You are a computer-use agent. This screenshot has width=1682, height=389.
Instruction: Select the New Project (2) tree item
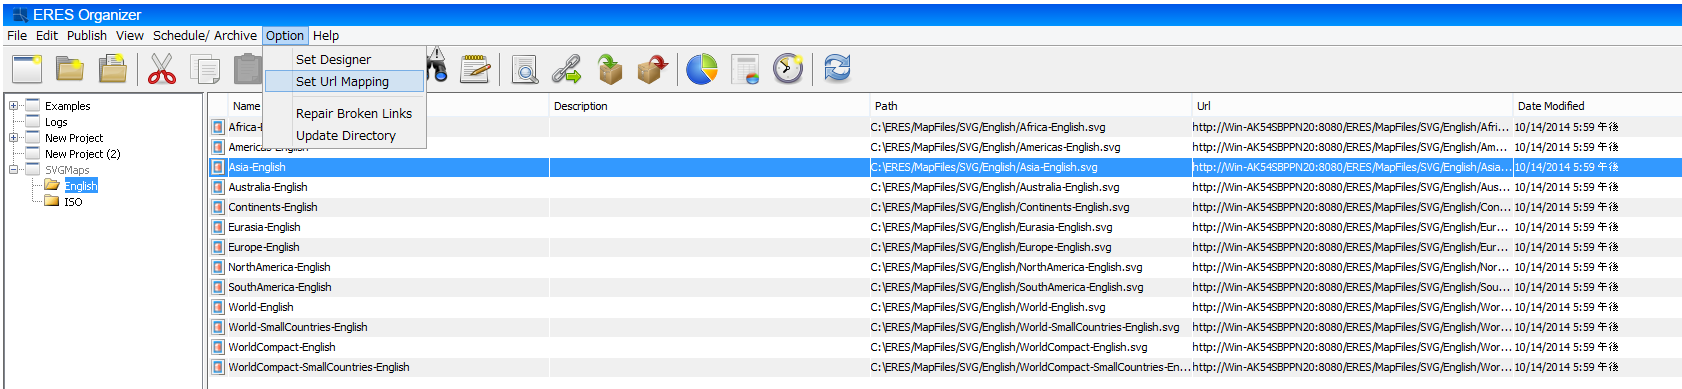coord(82,154)
